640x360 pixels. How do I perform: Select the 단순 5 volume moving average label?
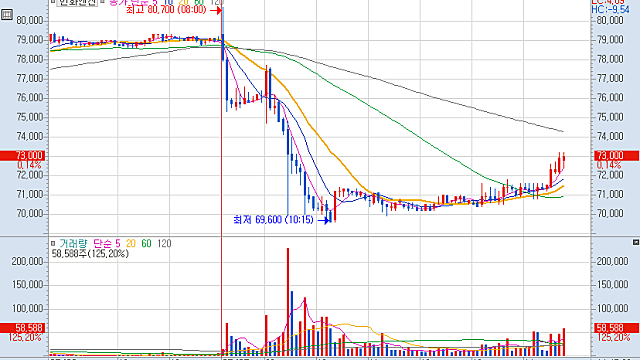click(x=107, y=244)
